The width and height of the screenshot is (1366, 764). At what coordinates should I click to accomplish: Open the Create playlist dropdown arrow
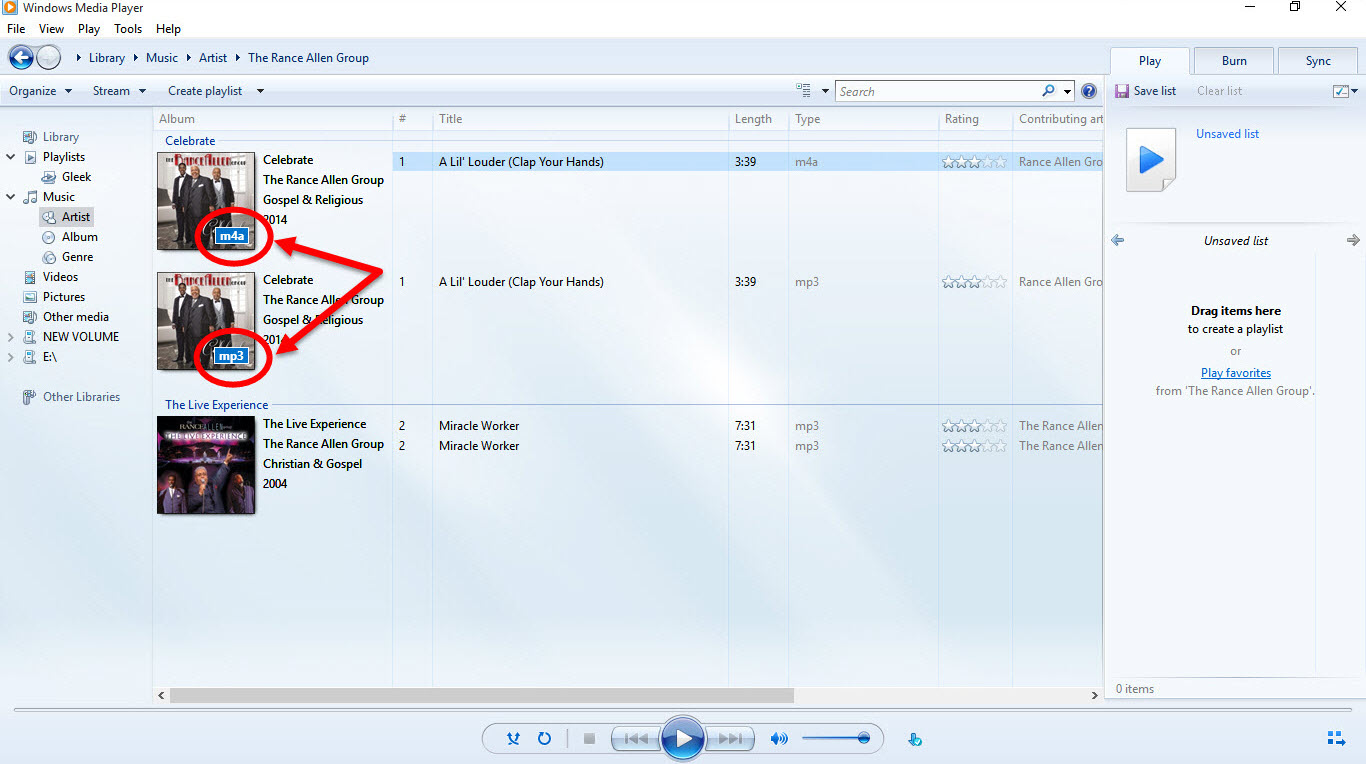[260, 91]
